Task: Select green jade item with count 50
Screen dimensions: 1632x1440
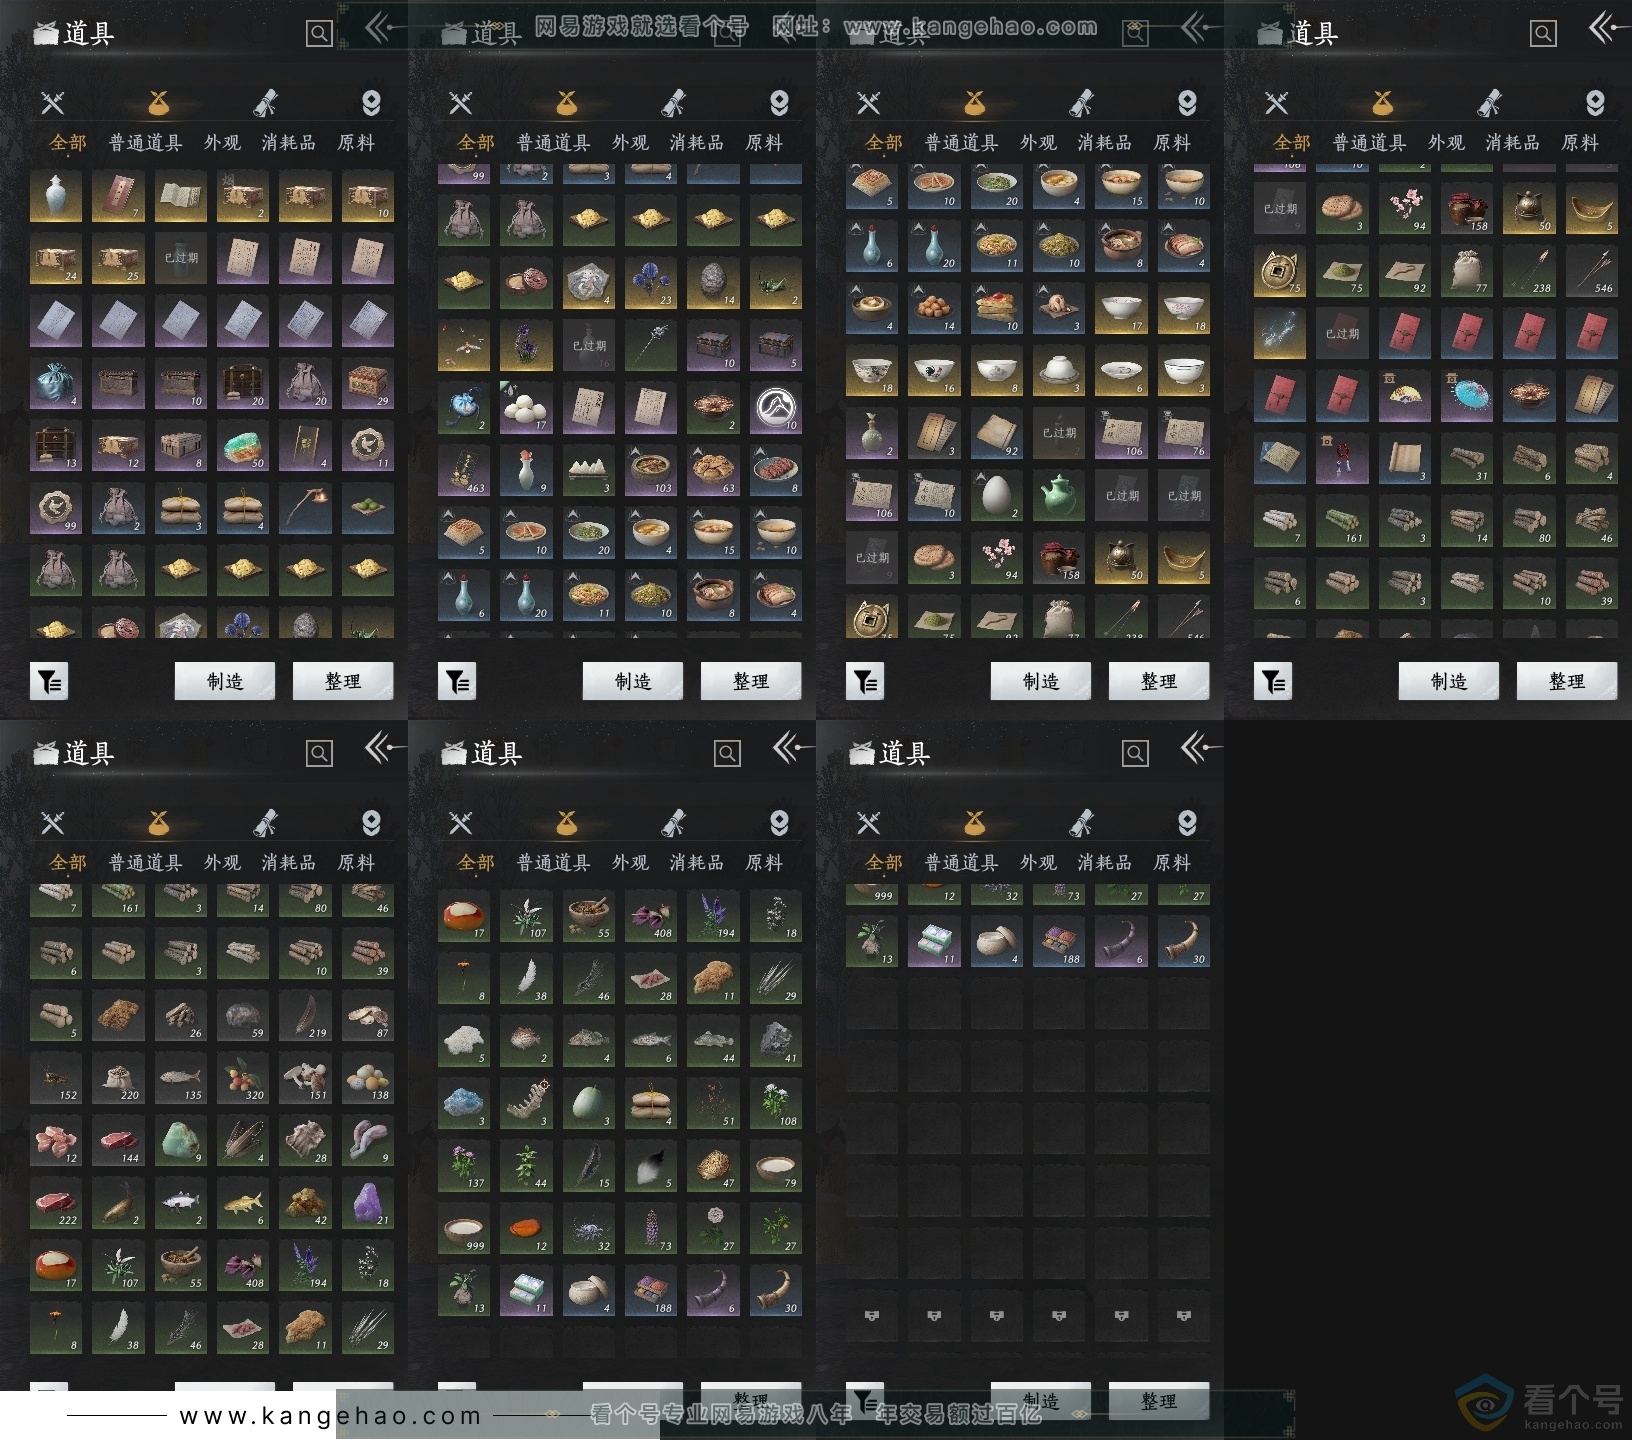Action: point(243,446)
